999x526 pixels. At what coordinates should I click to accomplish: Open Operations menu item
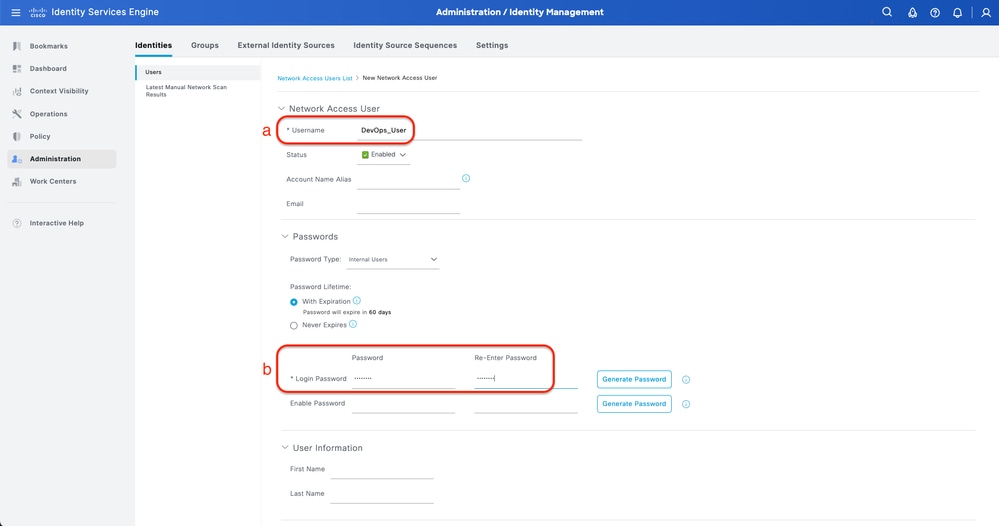point(48,114)
